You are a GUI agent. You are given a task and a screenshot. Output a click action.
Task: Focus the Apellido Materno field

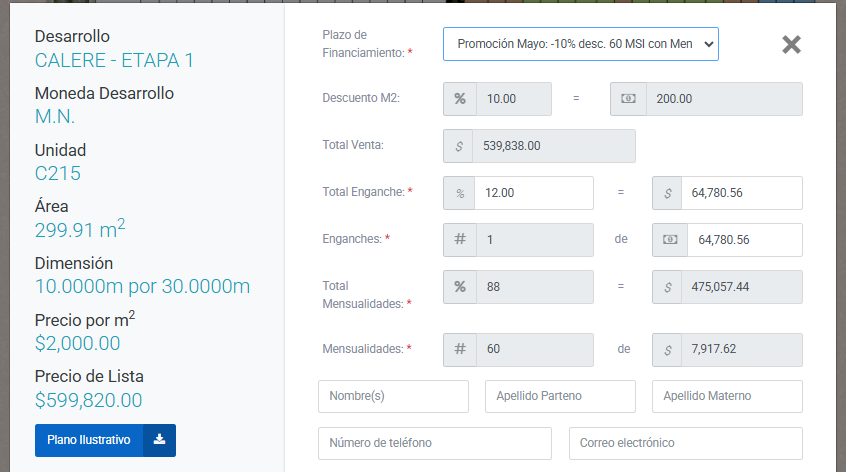pyautogui.click(x=727, y=396)
